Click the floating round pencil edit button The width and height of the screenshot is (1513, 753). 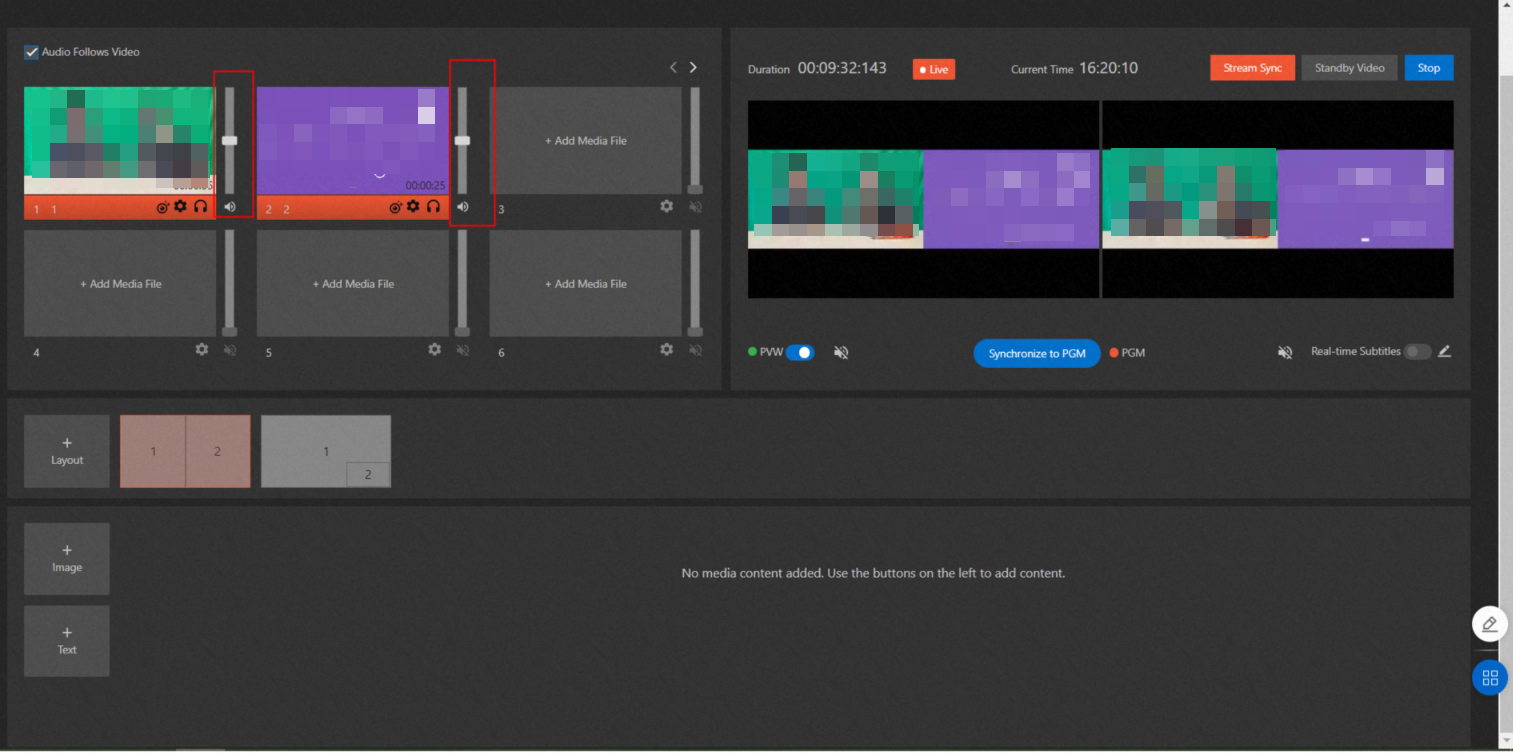click(x=1490, y=624)
